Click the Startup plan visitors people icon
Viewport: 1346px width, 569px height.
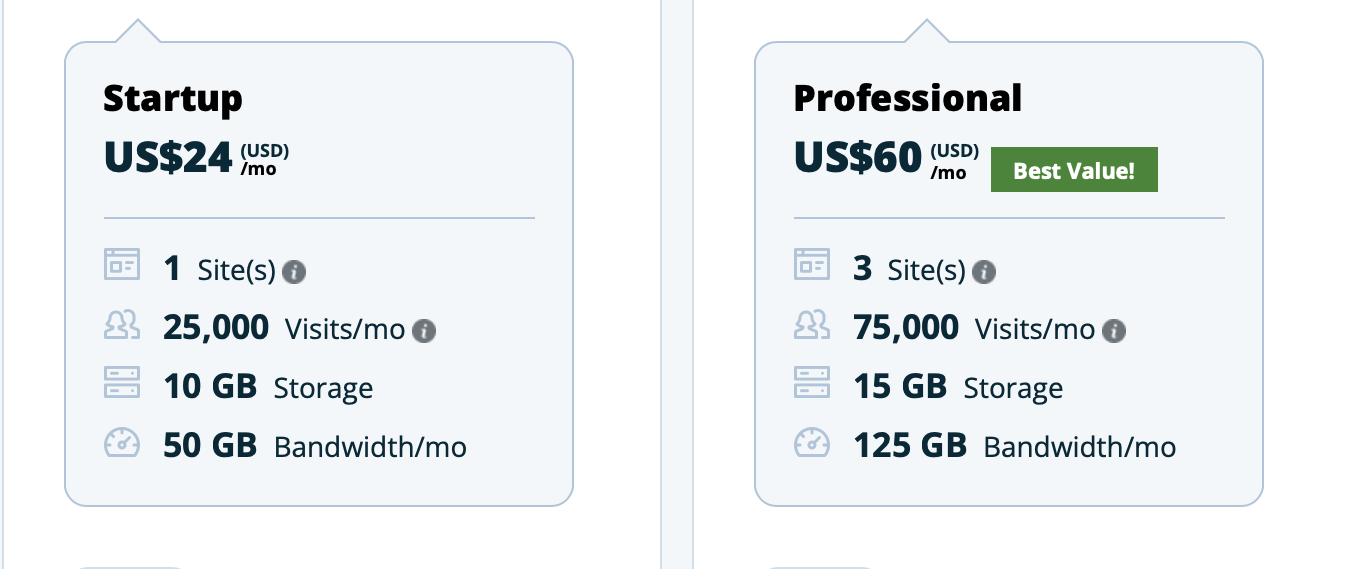122,324
